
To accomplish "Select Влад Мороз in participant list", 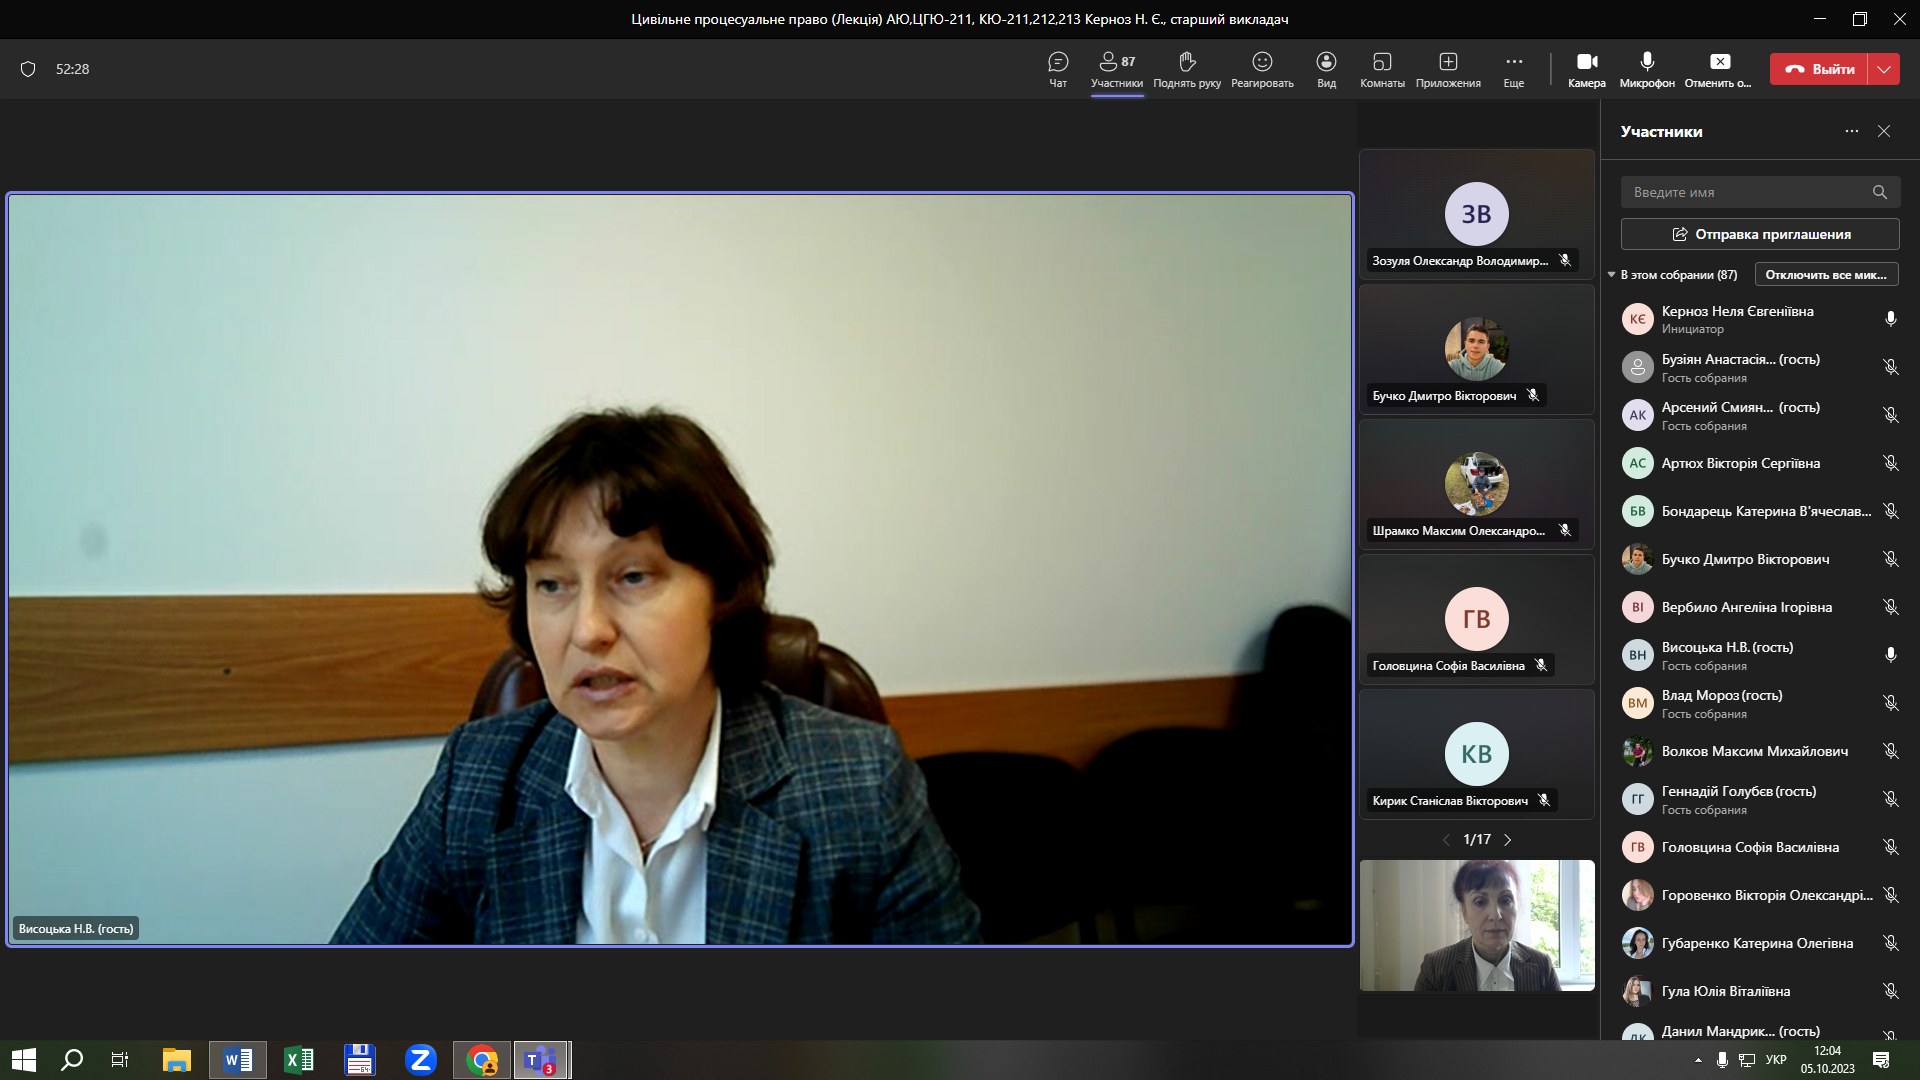I will click(1760, 703).
